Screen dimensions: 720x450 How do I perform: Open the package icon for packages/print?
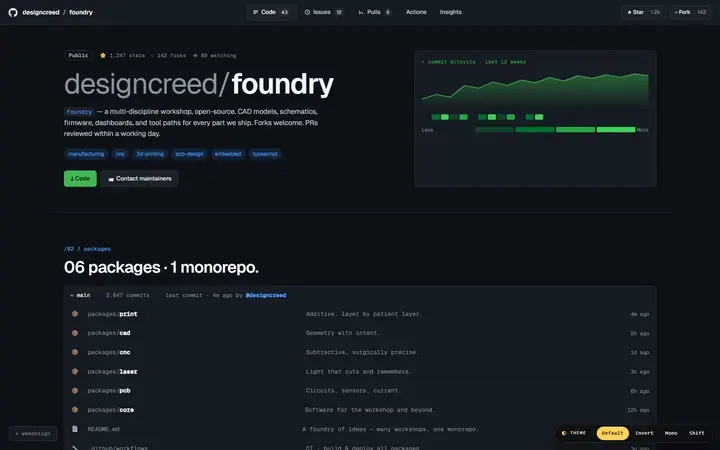click(75, 314)
